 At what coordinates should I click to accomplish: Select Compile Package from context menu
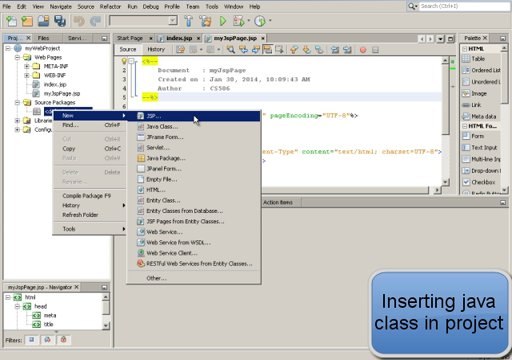tap(90, 196)
